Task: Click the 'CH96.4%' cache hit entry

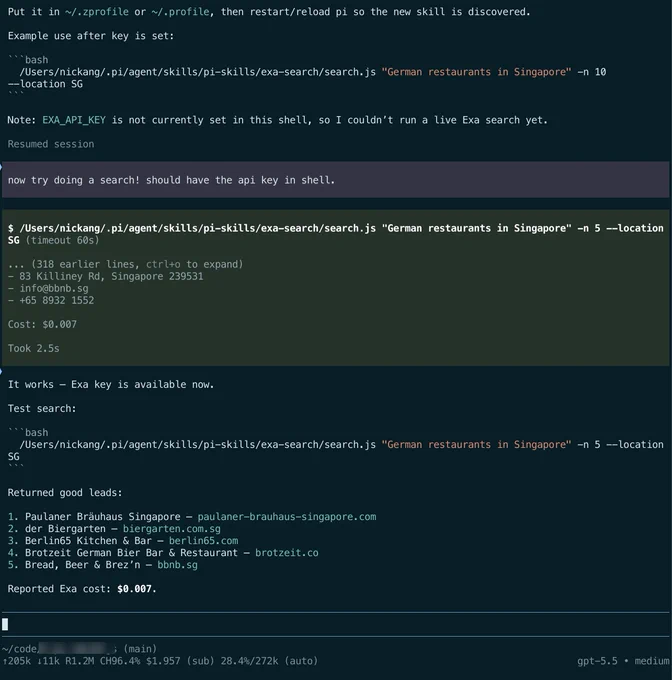Action: [x=120, y=661]
